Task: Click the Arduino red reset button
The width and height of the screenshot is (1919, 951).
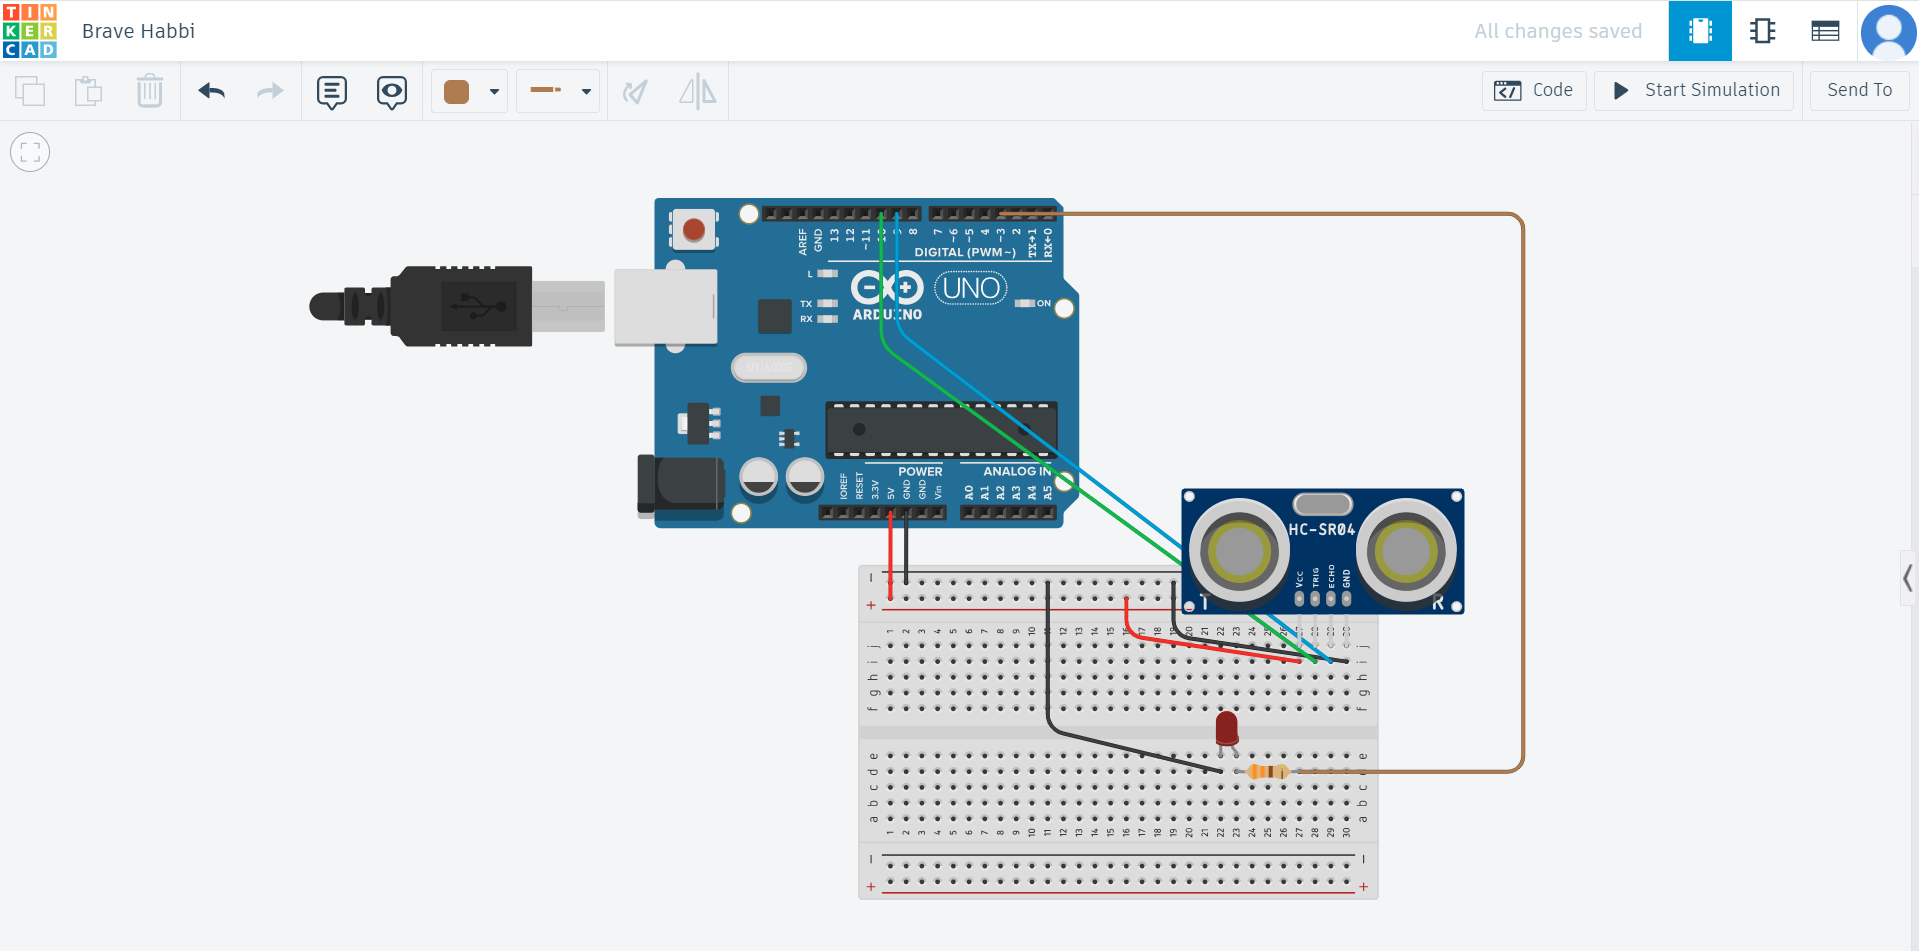Action: pyautogui.click(x=694, y=230)
